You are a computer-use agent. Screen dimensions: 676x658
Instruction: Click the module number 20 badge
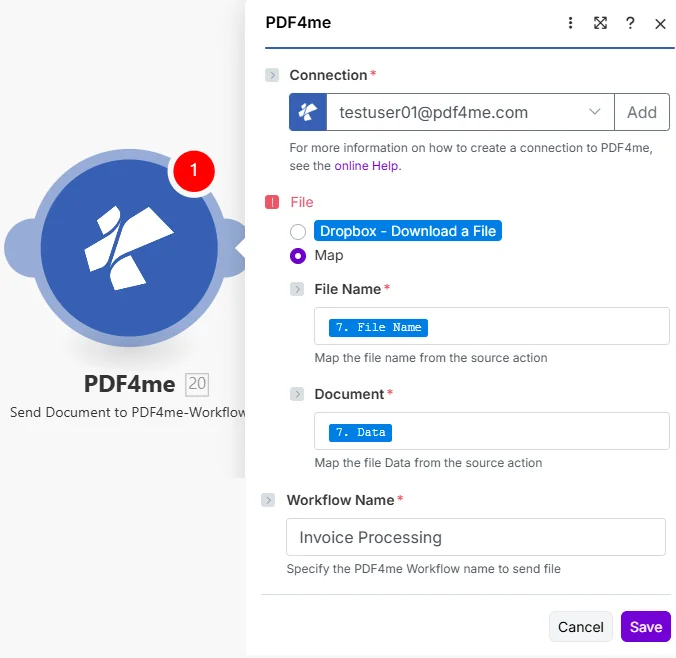(x=197, y=384)
